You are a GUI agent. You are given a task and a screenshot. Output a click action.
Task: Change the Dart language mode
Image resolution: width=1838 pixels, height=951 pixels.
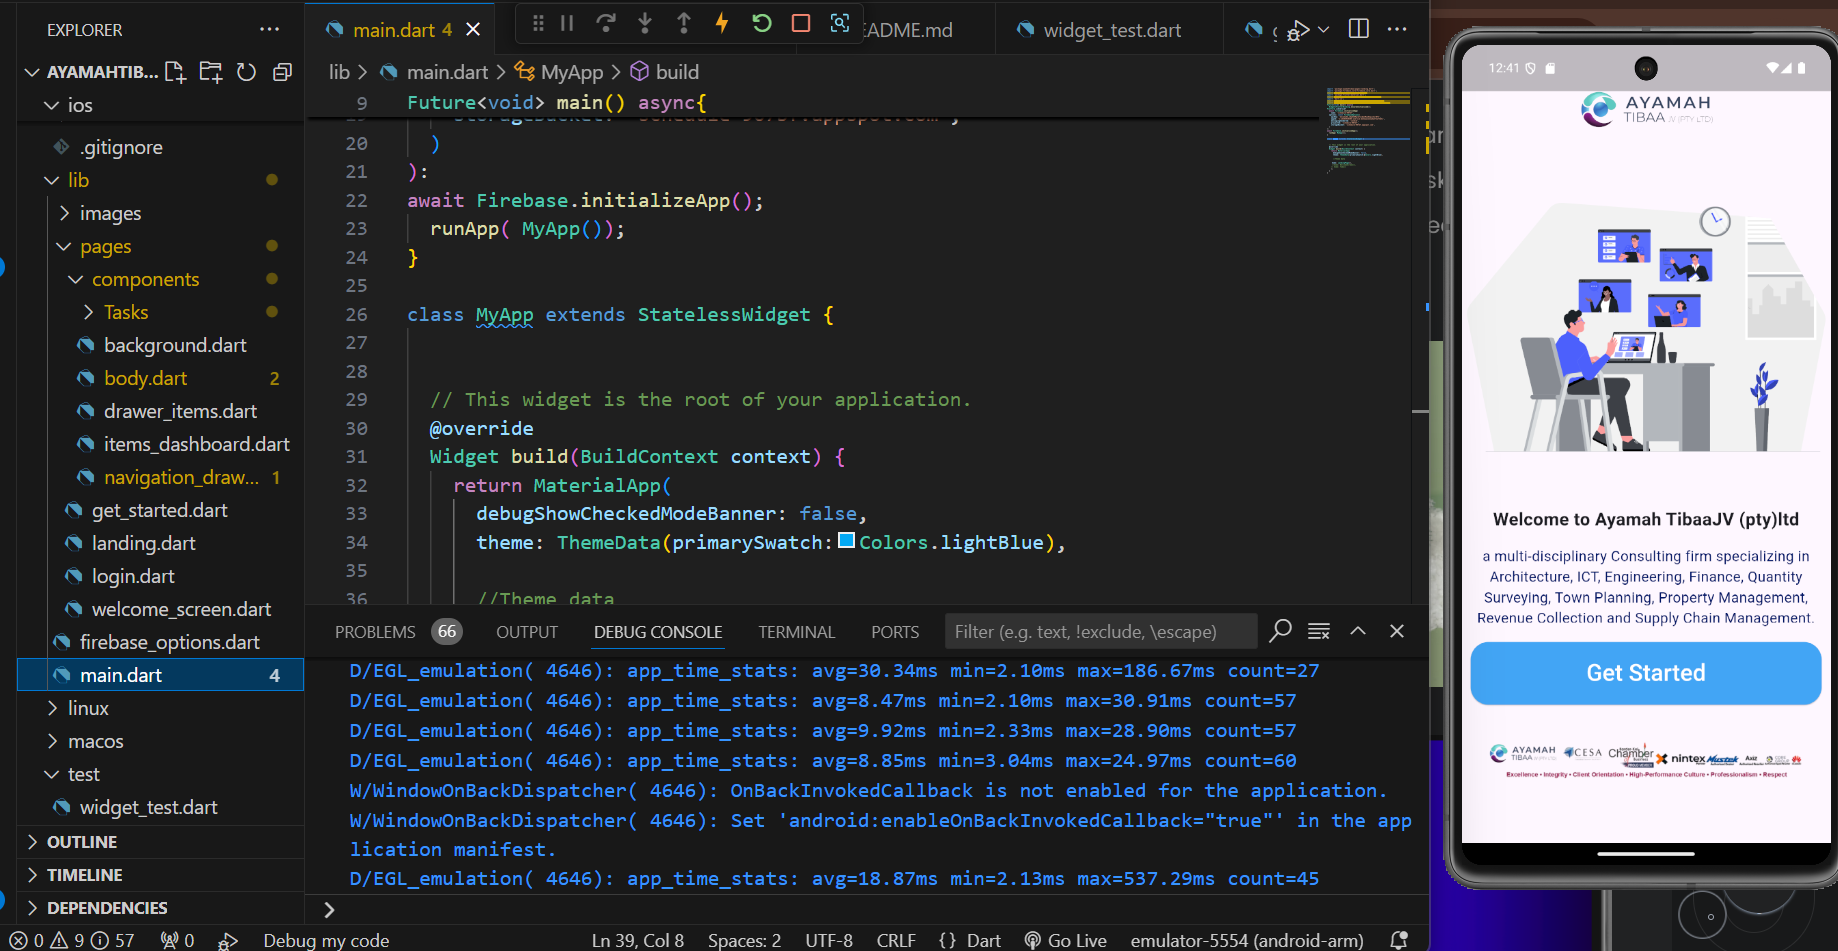tap(984, 940)
